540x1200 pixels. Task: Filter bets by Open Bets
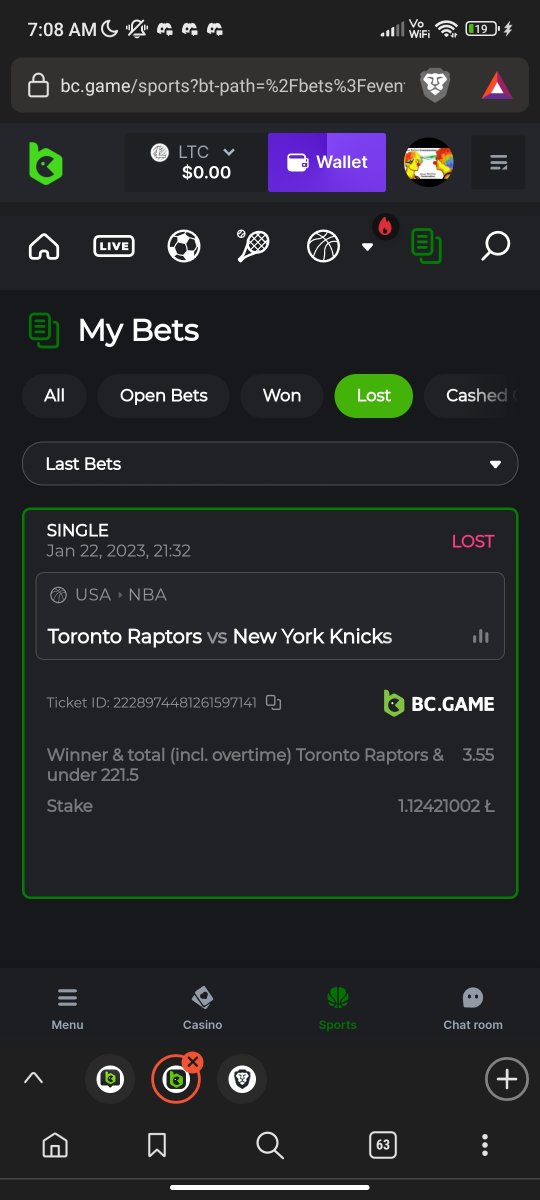[x=164, y=396]
